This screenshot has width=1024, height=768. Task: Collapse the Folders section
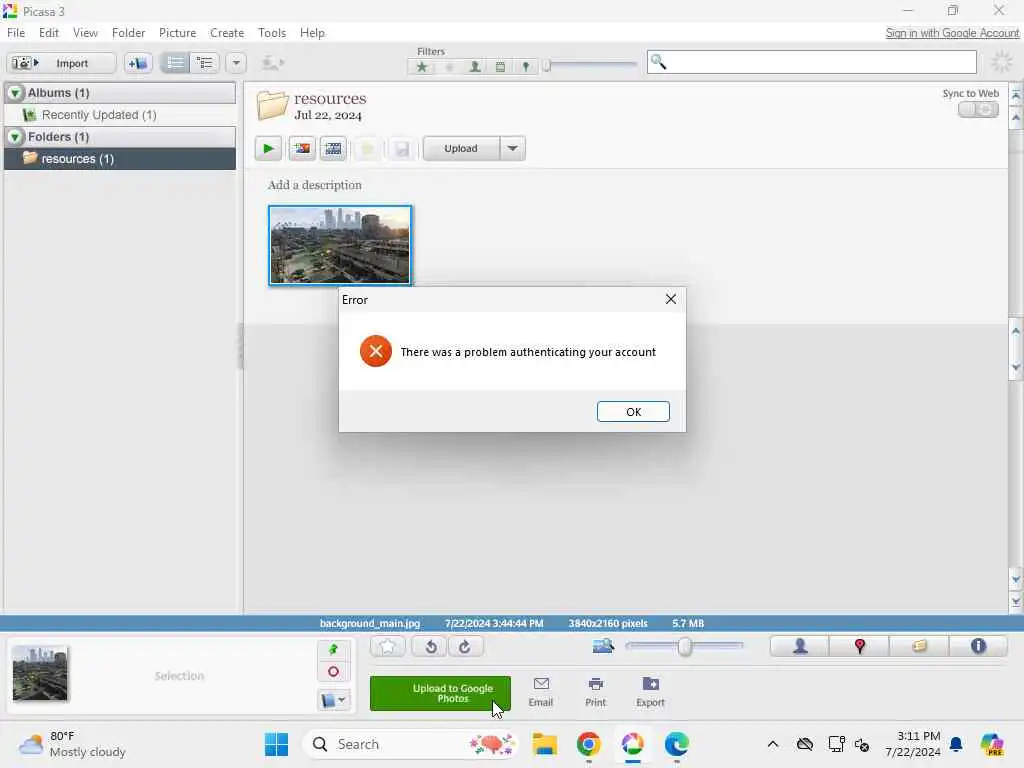click(x=15, y=136)
